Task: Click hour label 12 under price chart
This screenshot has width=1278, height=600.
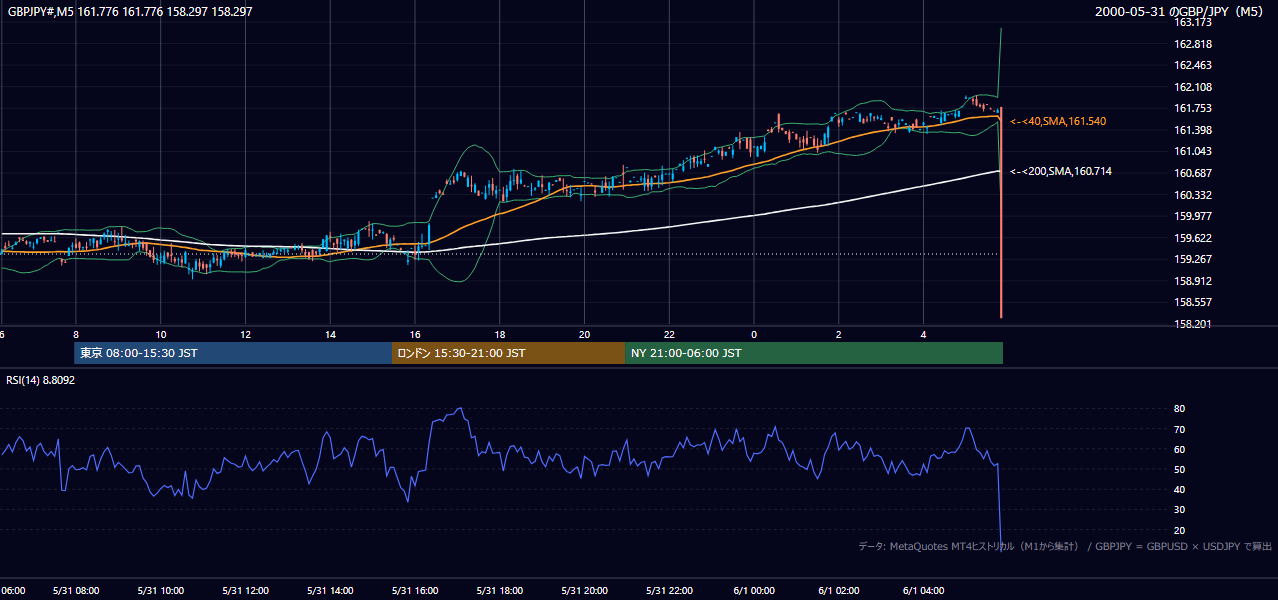Action: [246, 334]
